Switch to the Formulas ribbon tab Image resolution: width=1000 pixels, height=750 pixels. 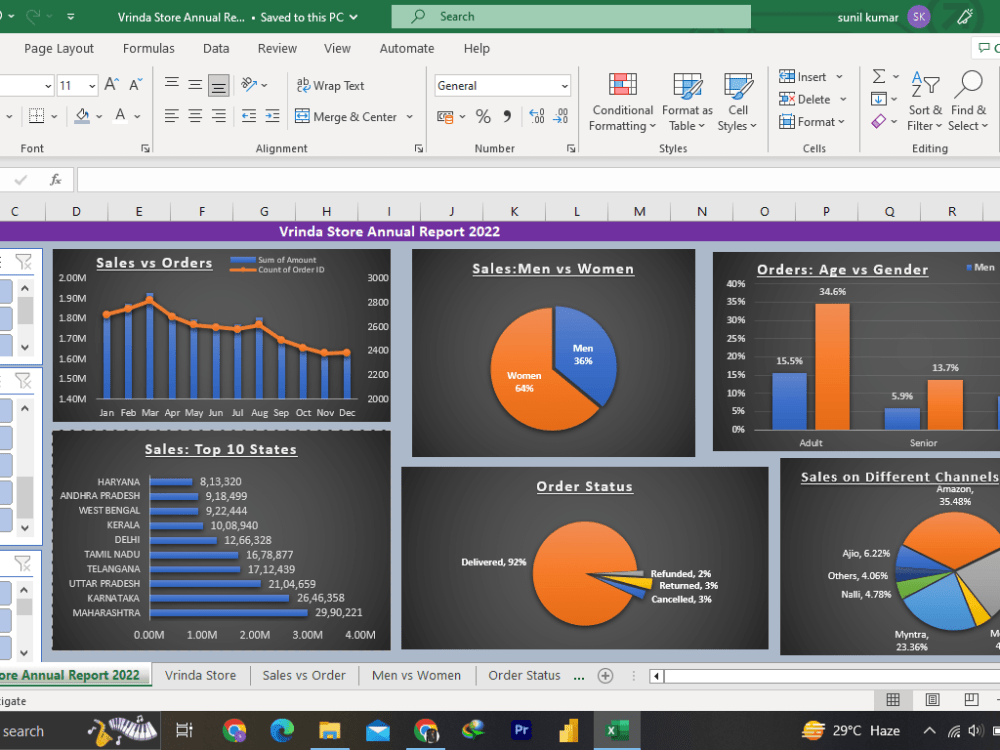pyautogui.click(x=148, y=48)
